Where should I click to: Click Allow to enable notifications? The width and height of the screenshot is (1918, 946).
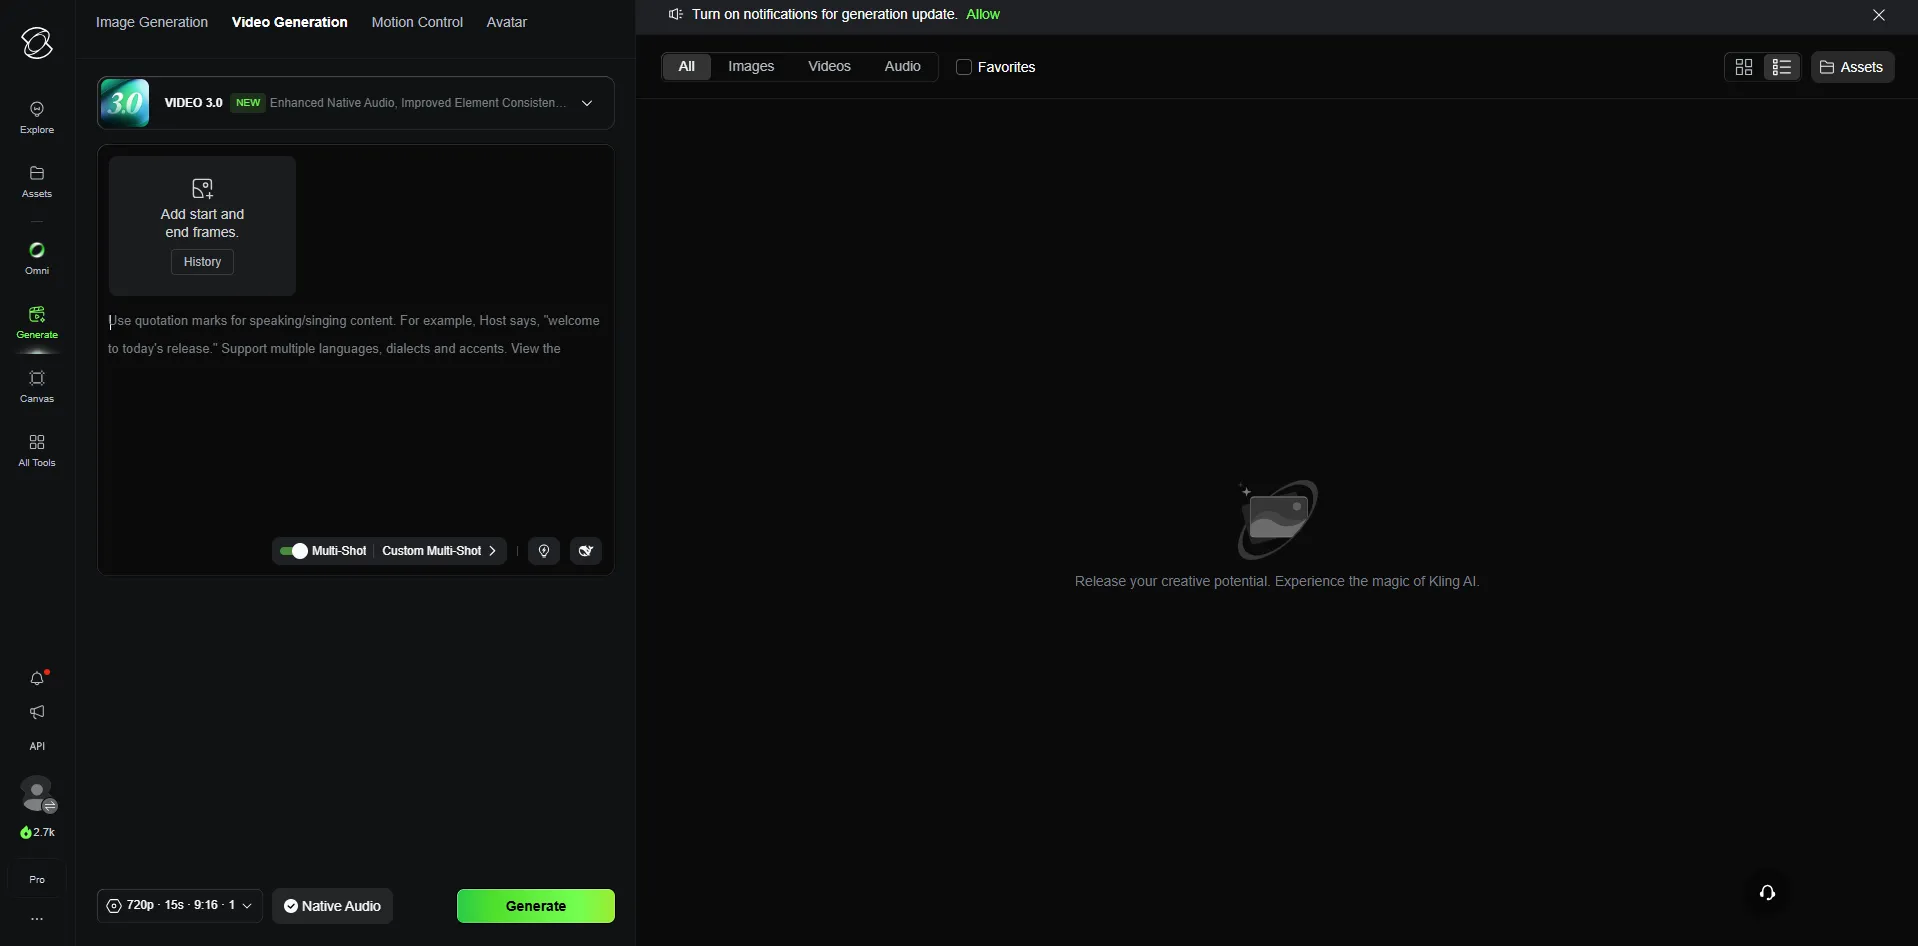pyautogui.click(x=982, y=14)
